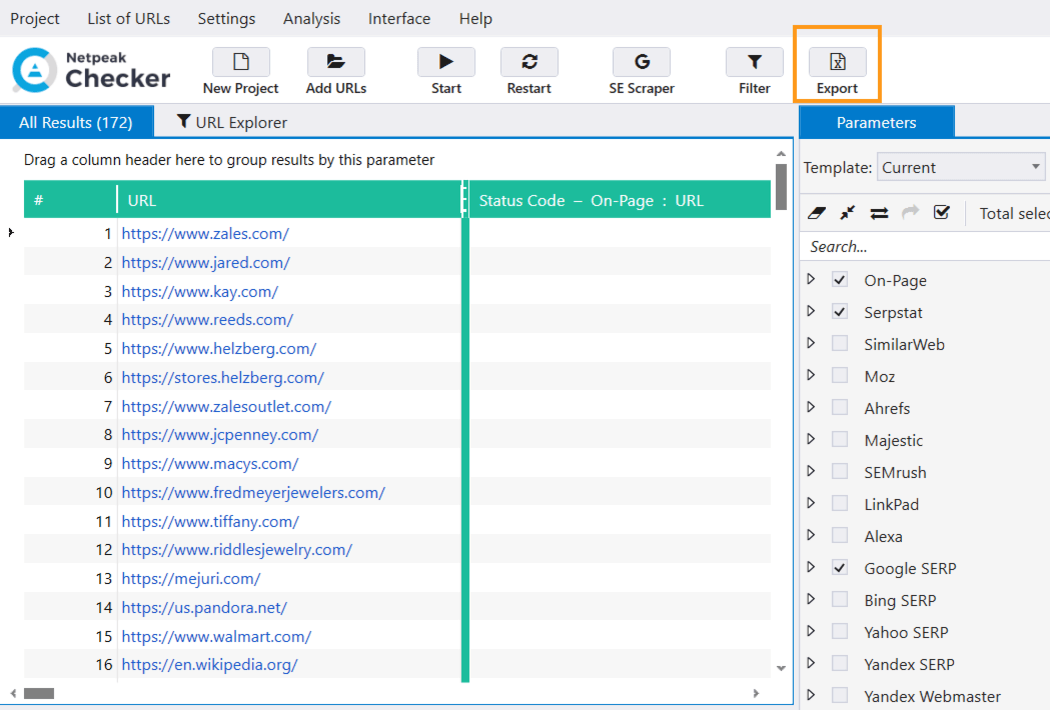
Task: Enable the Moz checkbox
Action: (840, 375)
